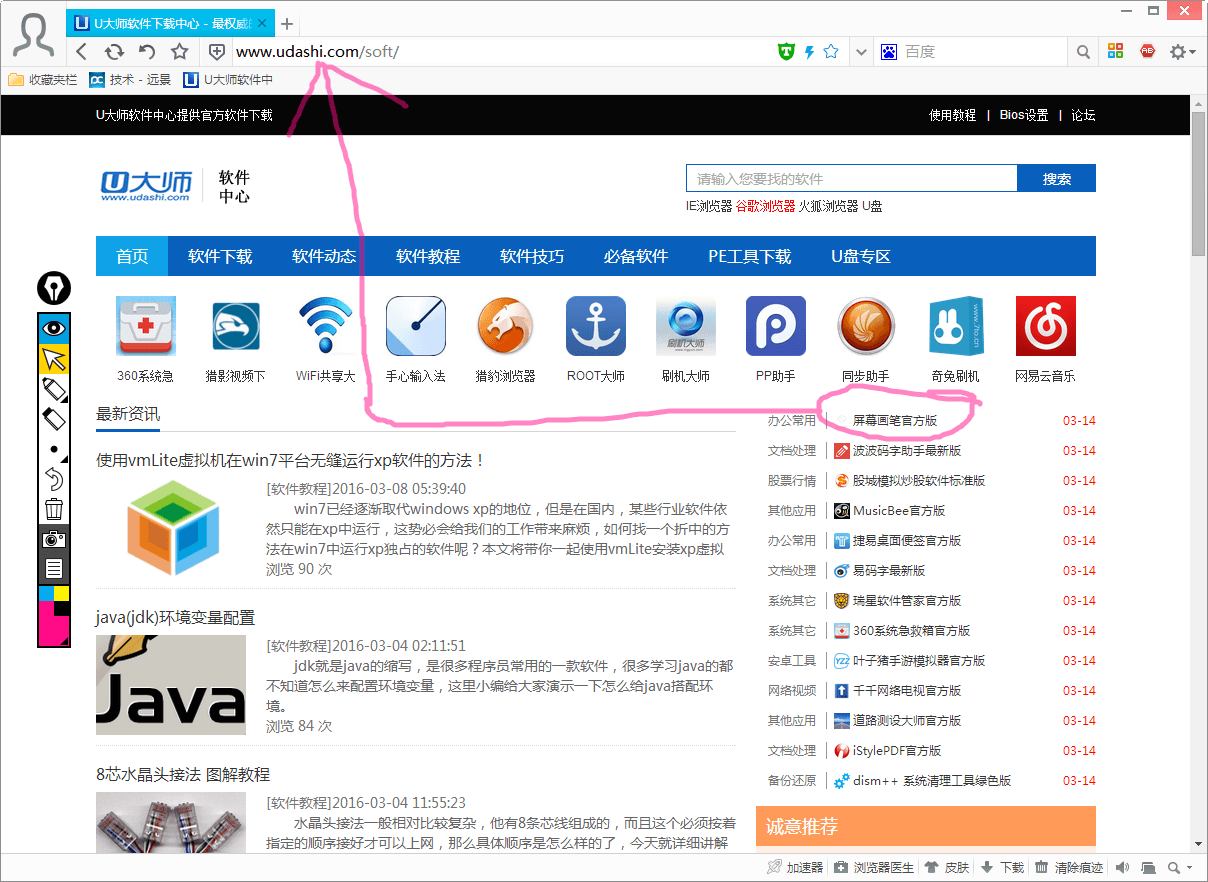The image size is (1208, 882).
Task: Click the blue 搜索 button
Action: (1057, 179)
